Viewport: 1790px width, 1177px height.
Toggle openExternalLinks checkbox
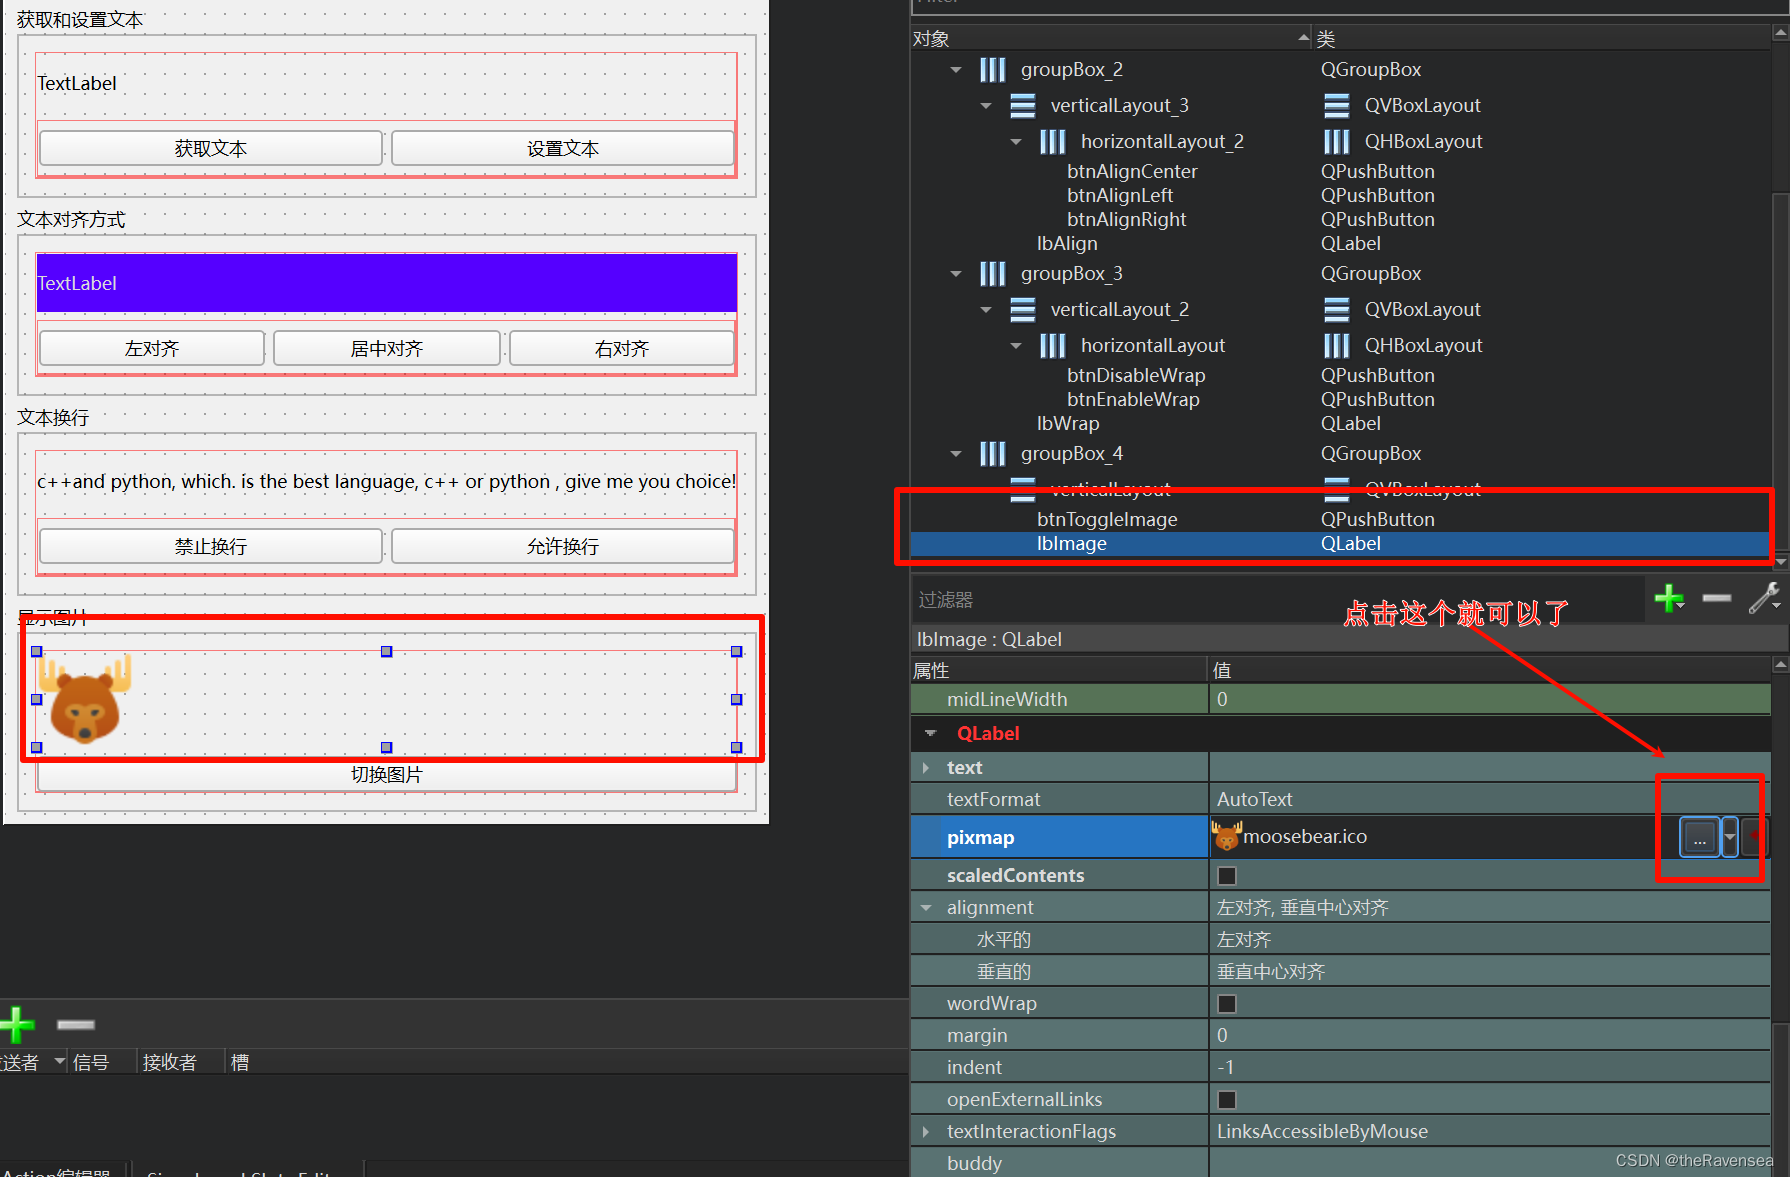(x=1227, y=1100)
